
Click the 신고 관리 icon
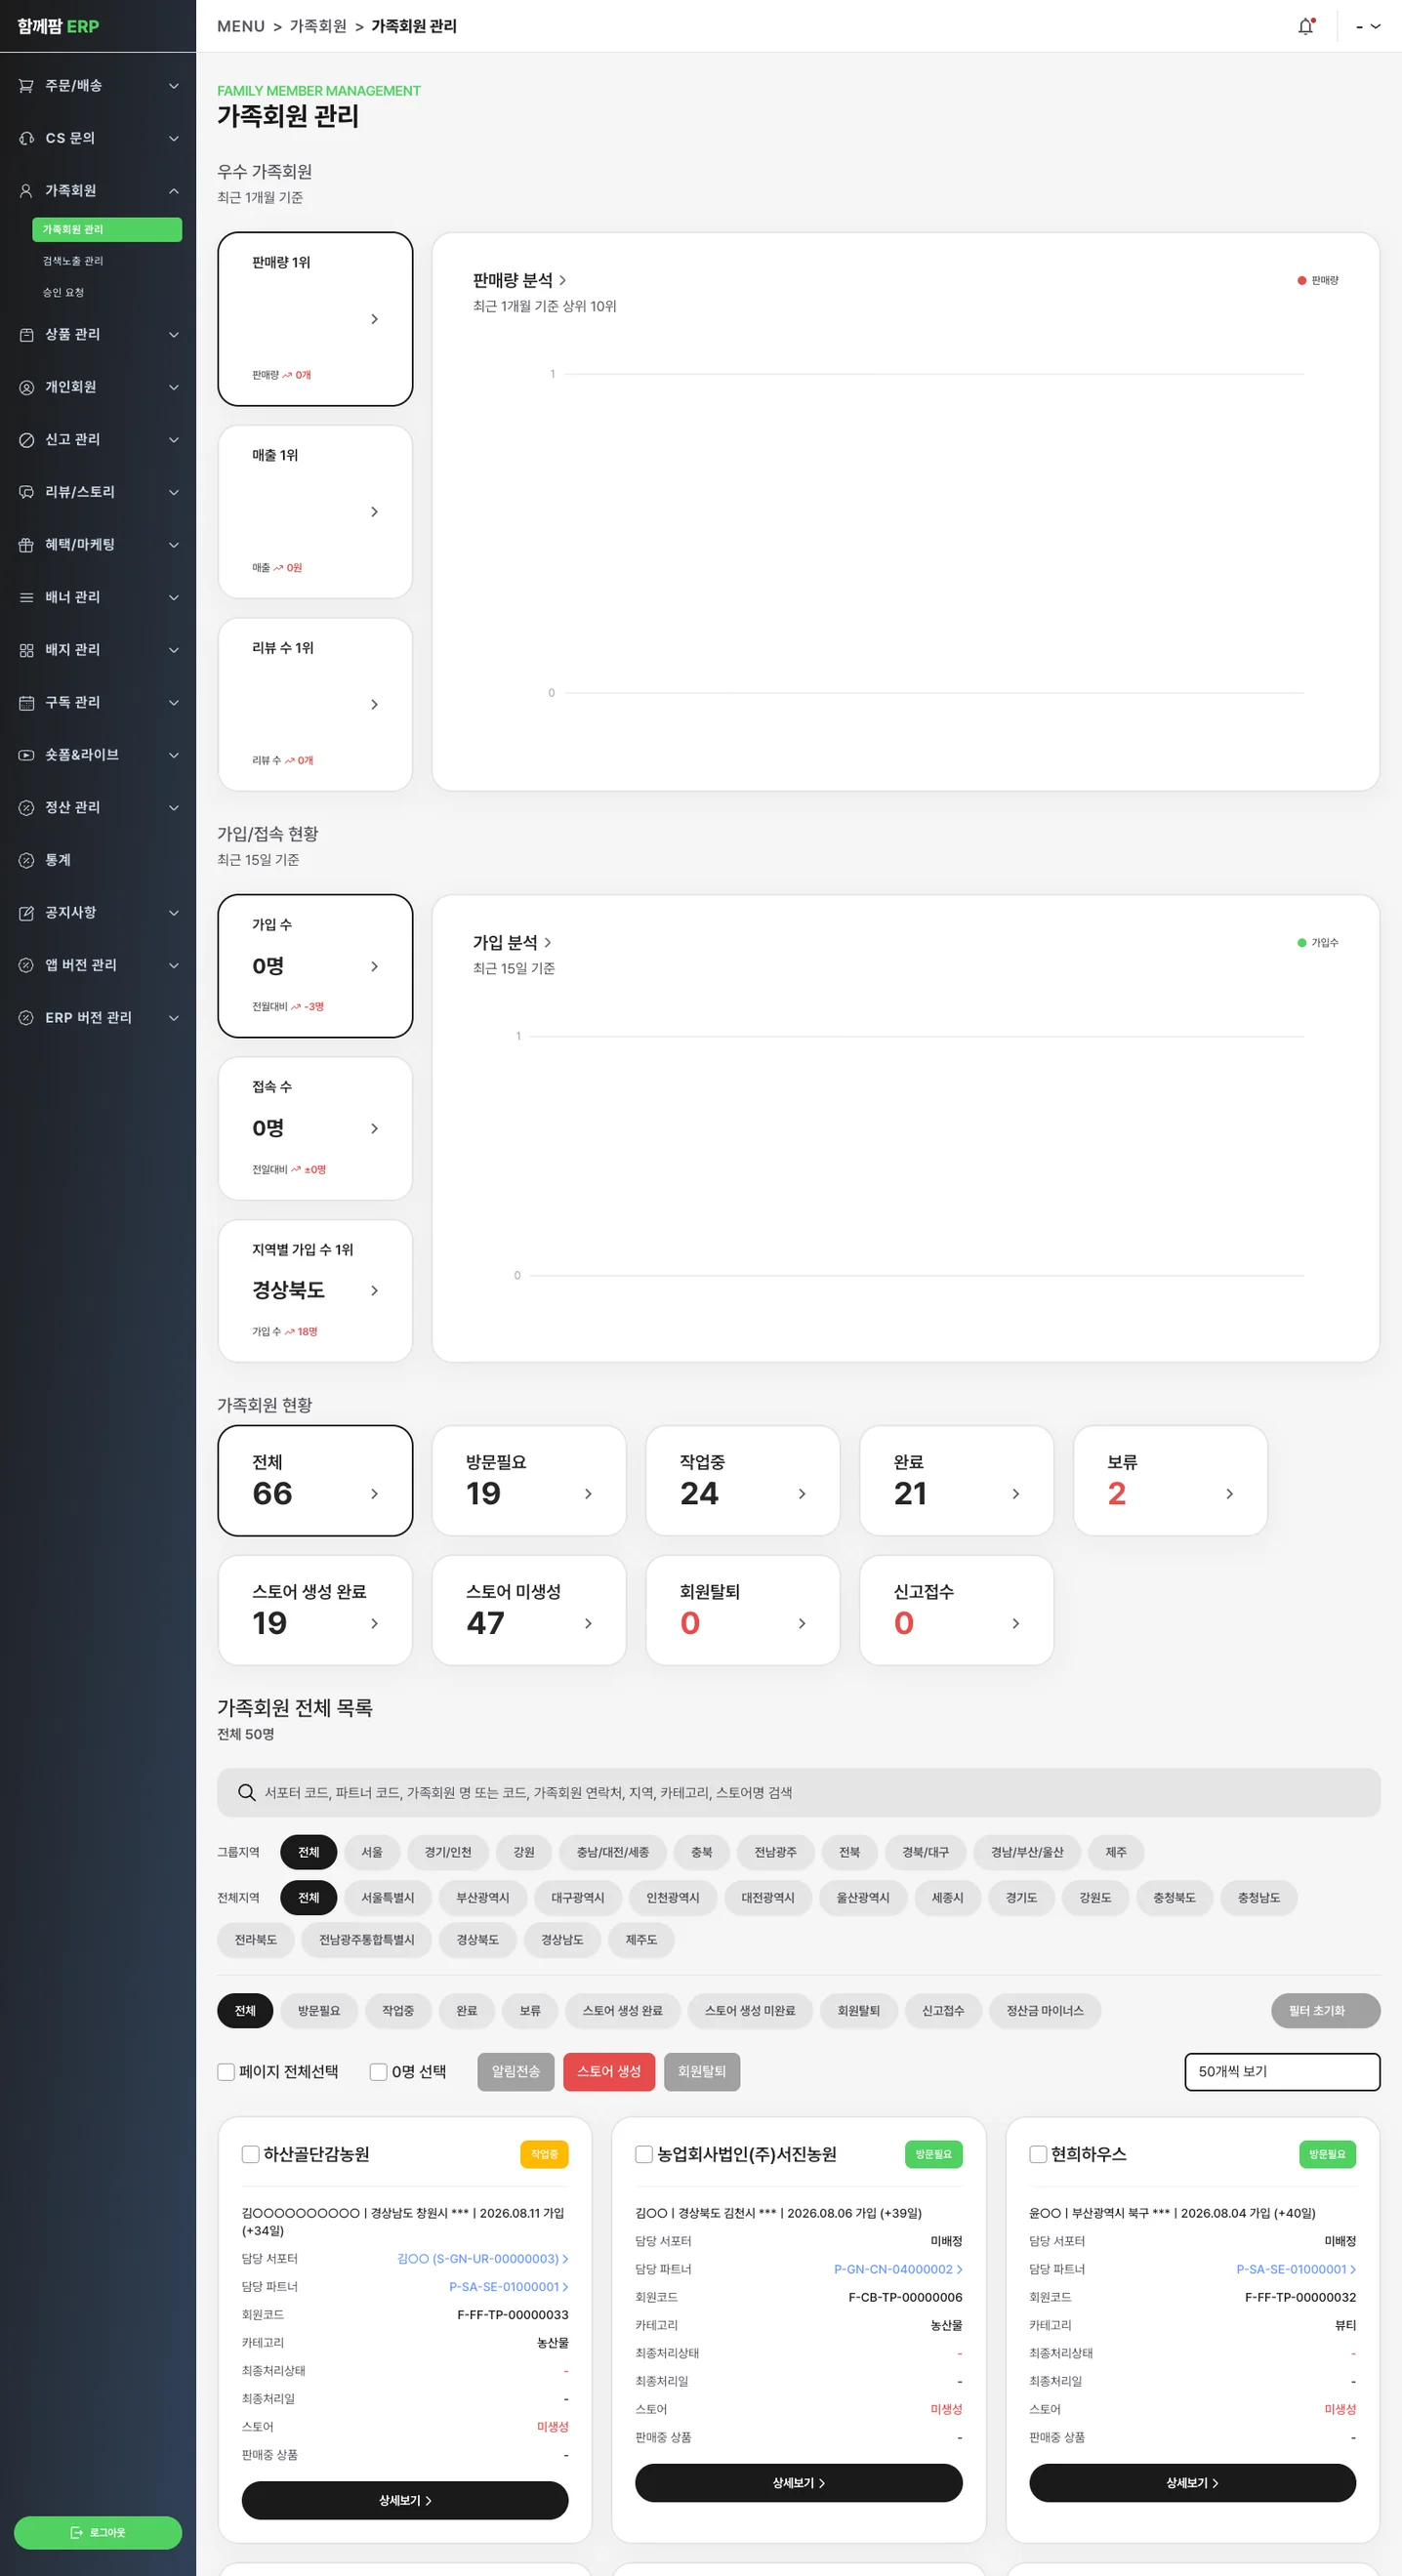[x=26, y=440]
